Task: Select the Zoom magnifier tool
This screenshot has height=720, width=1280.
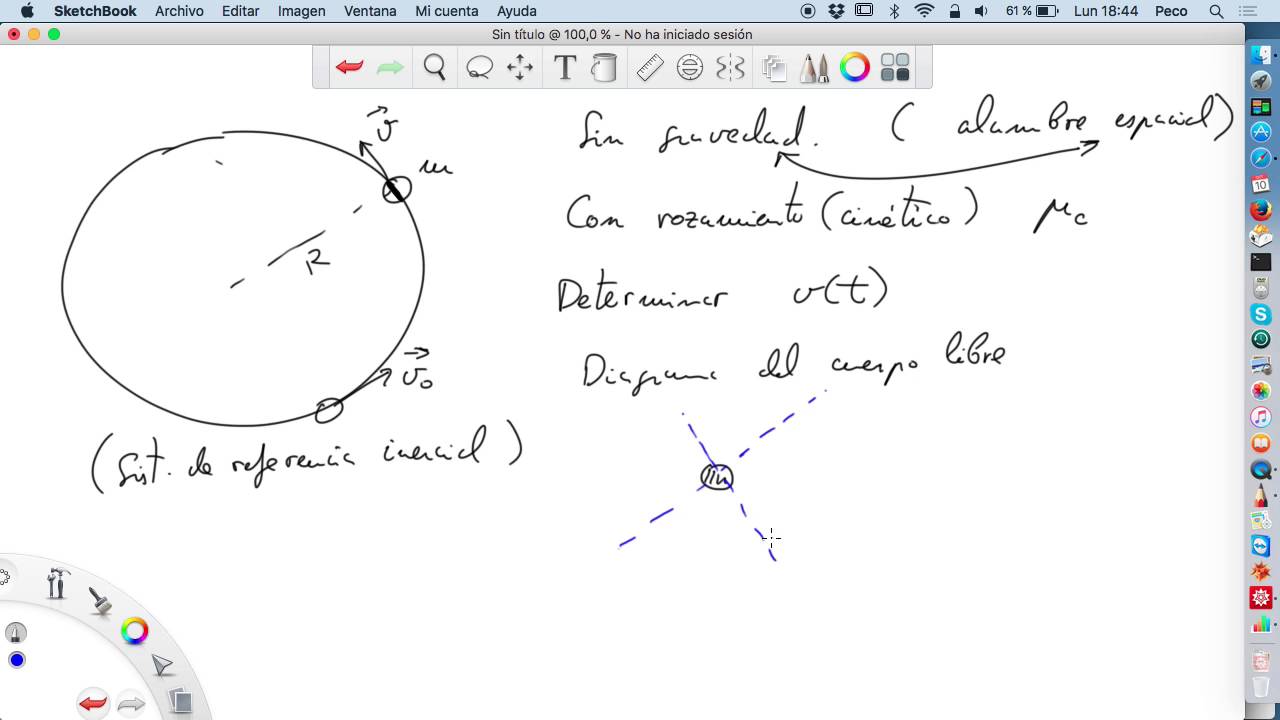Action: tap(435, 68)
